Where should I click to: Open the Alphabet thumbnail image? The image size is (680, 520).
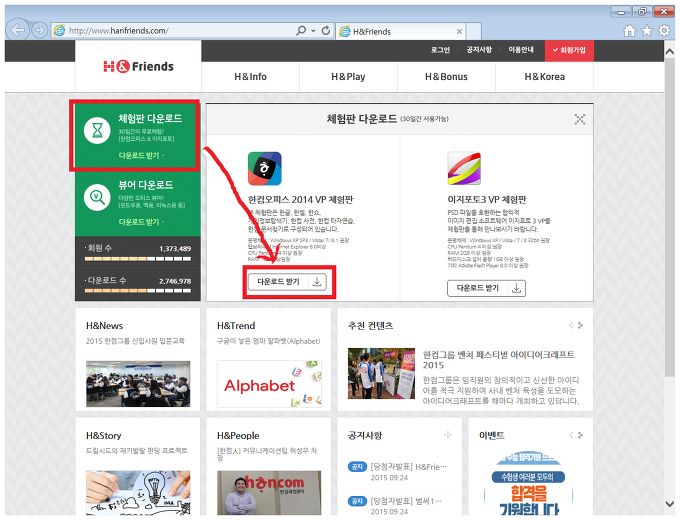point(269,384)
